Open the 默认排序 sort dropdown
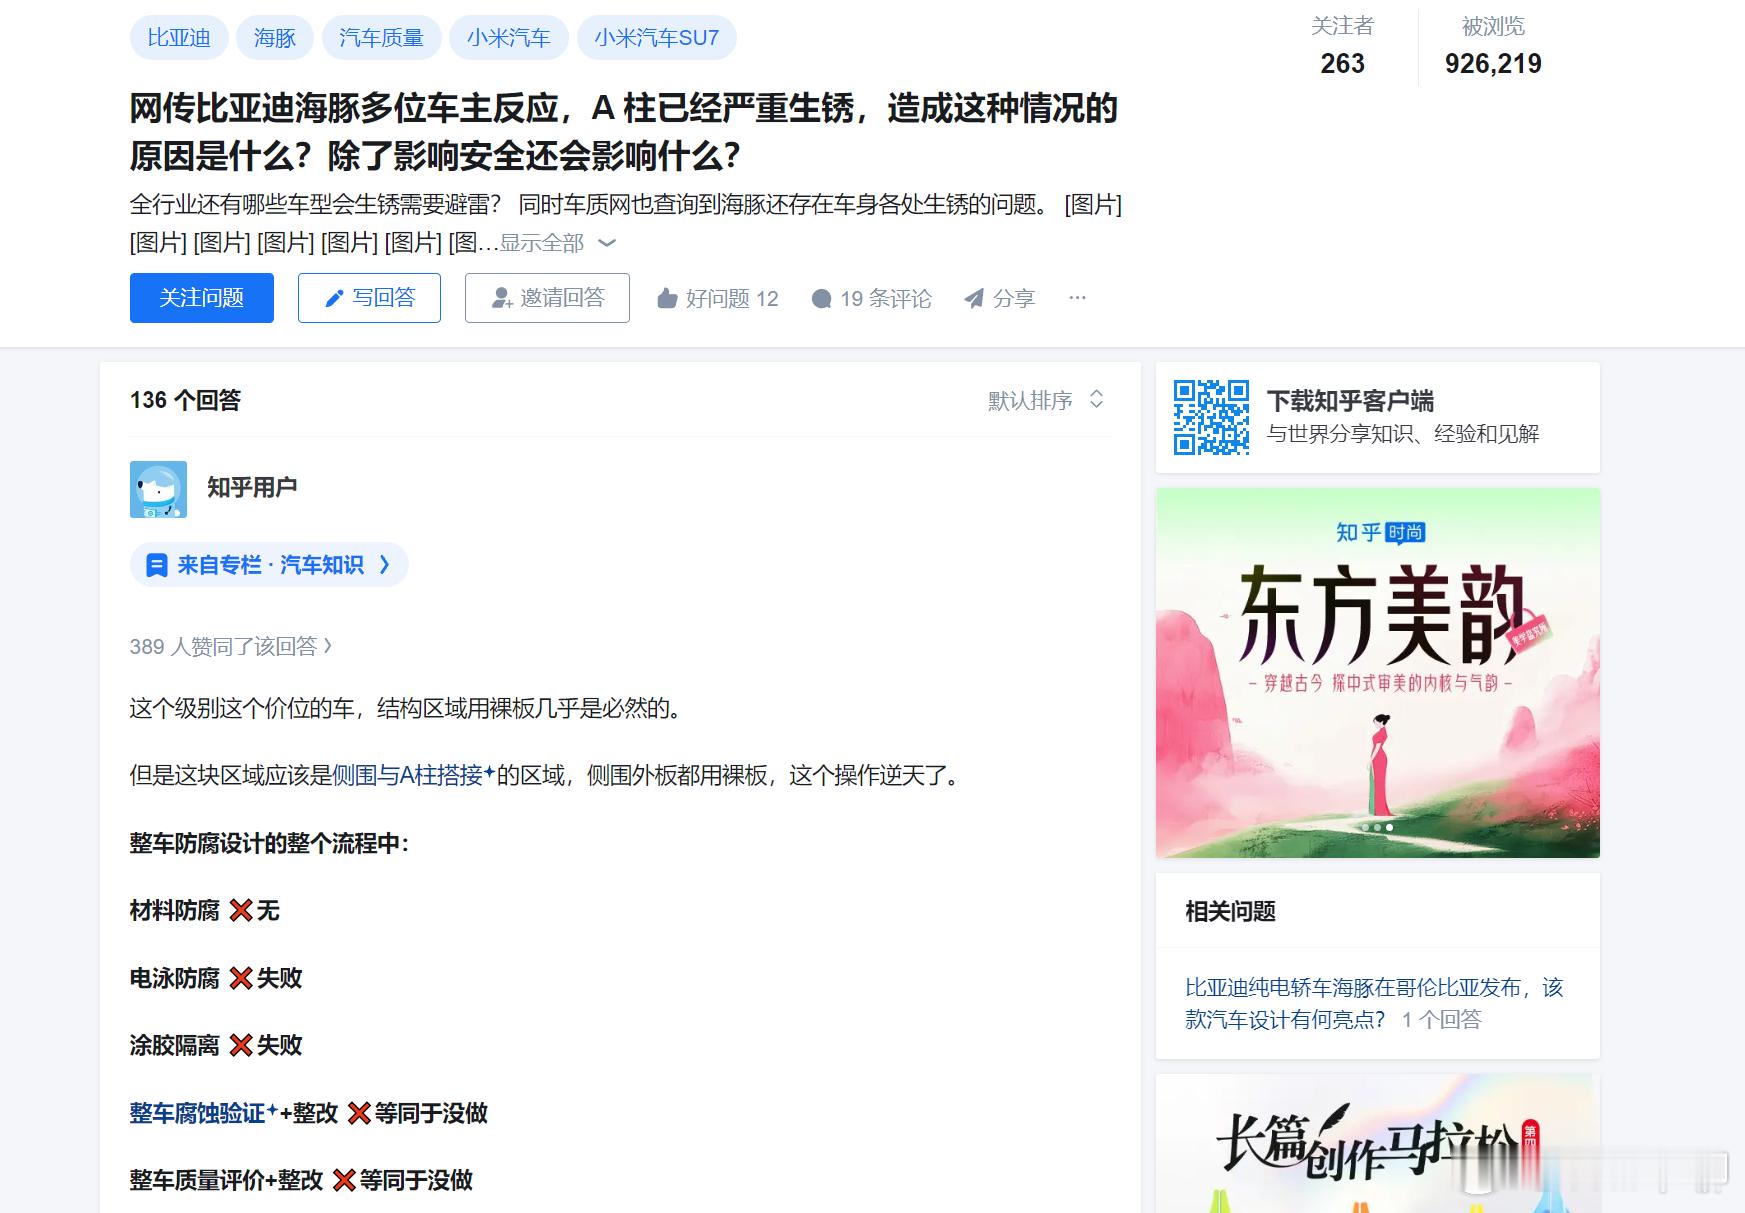 (x=1046, y=400)
